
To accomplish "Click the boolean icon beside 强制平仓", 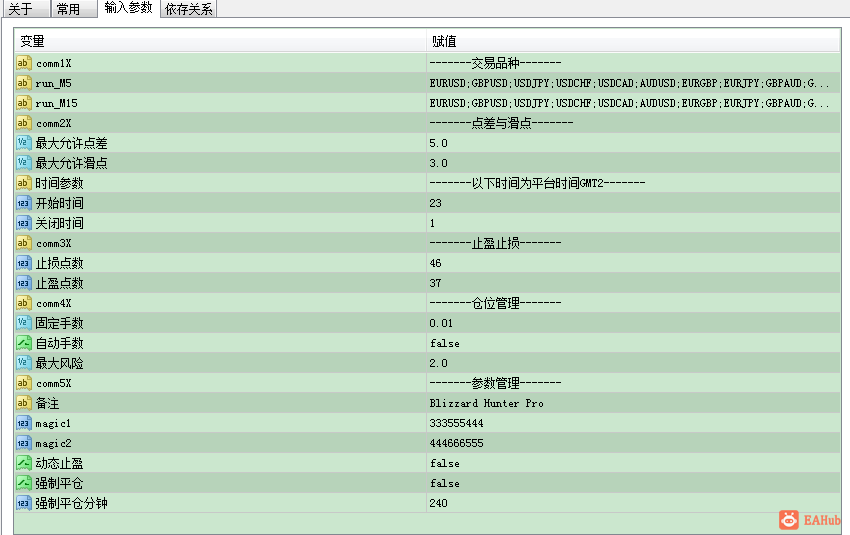I will pyautogui.click(x=23, y=483).
